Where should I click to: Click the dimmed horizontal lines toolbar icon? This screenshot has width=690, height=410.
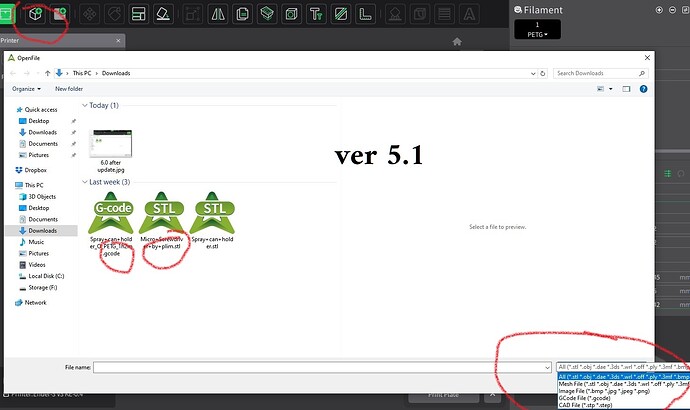pos(444,14)
